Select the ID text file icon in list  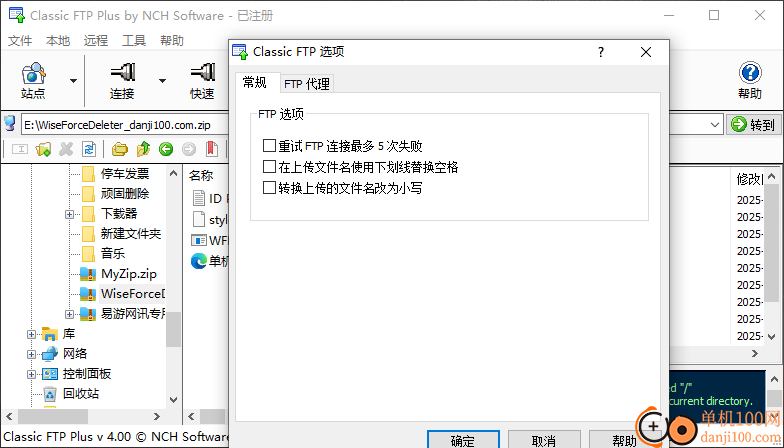click(x=198, y=198)
